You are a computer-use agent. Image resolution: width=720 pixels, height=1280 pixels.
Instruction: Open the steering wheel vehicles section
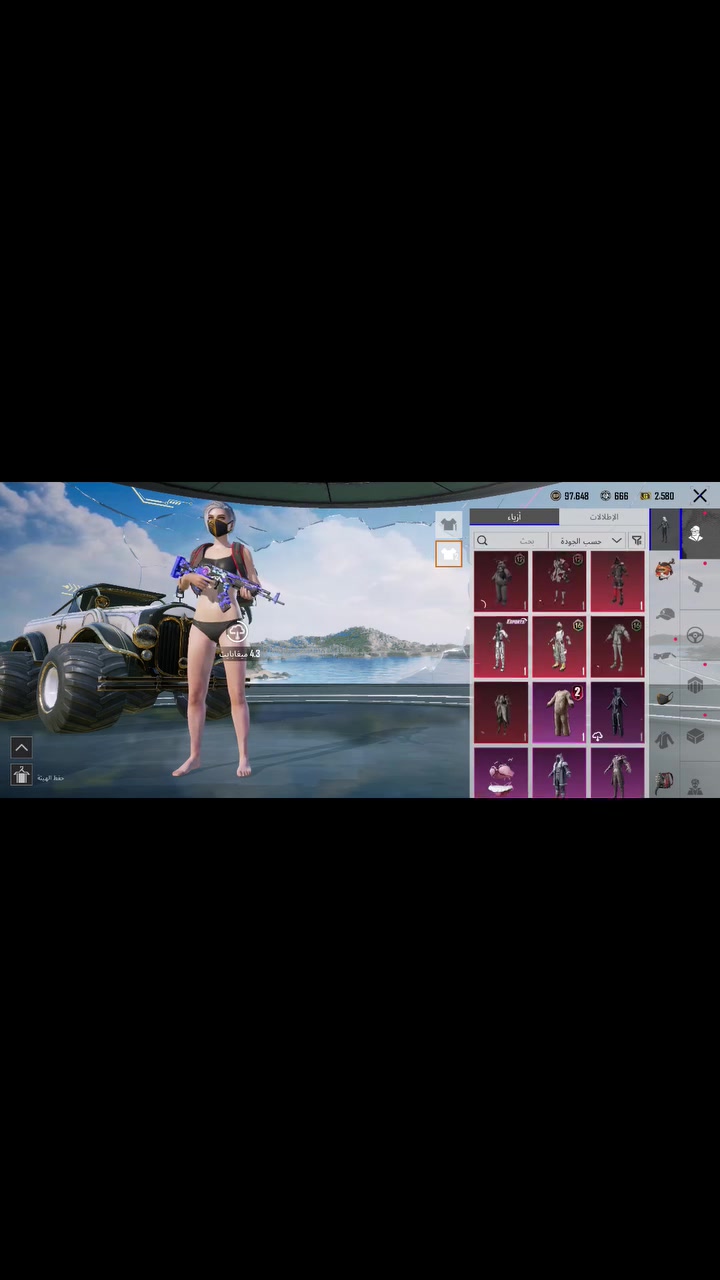tap(696, 635)
